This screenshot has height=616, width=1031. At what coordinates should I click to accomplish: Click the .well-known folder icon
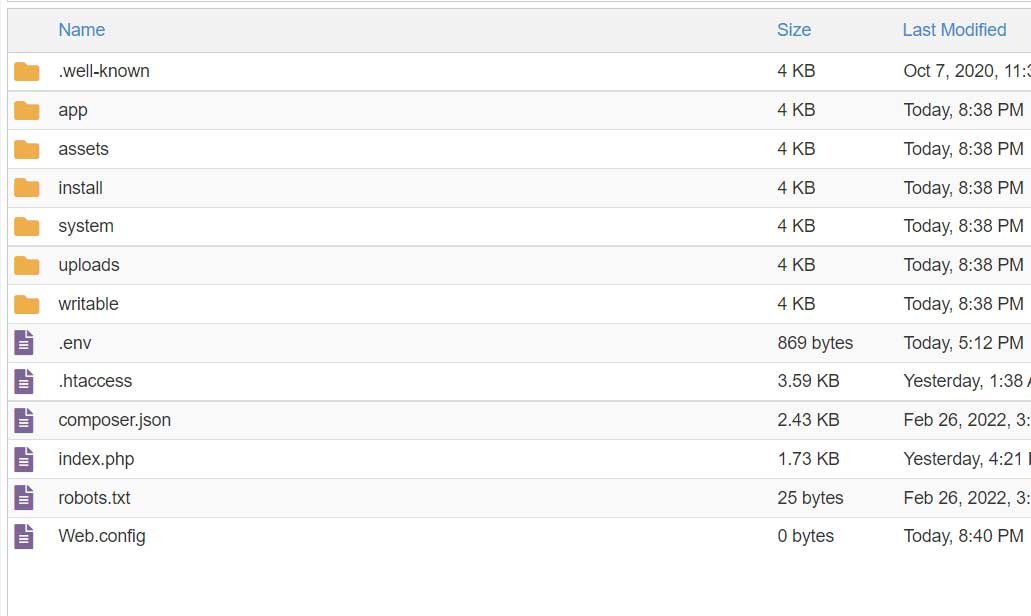point(27,72)
